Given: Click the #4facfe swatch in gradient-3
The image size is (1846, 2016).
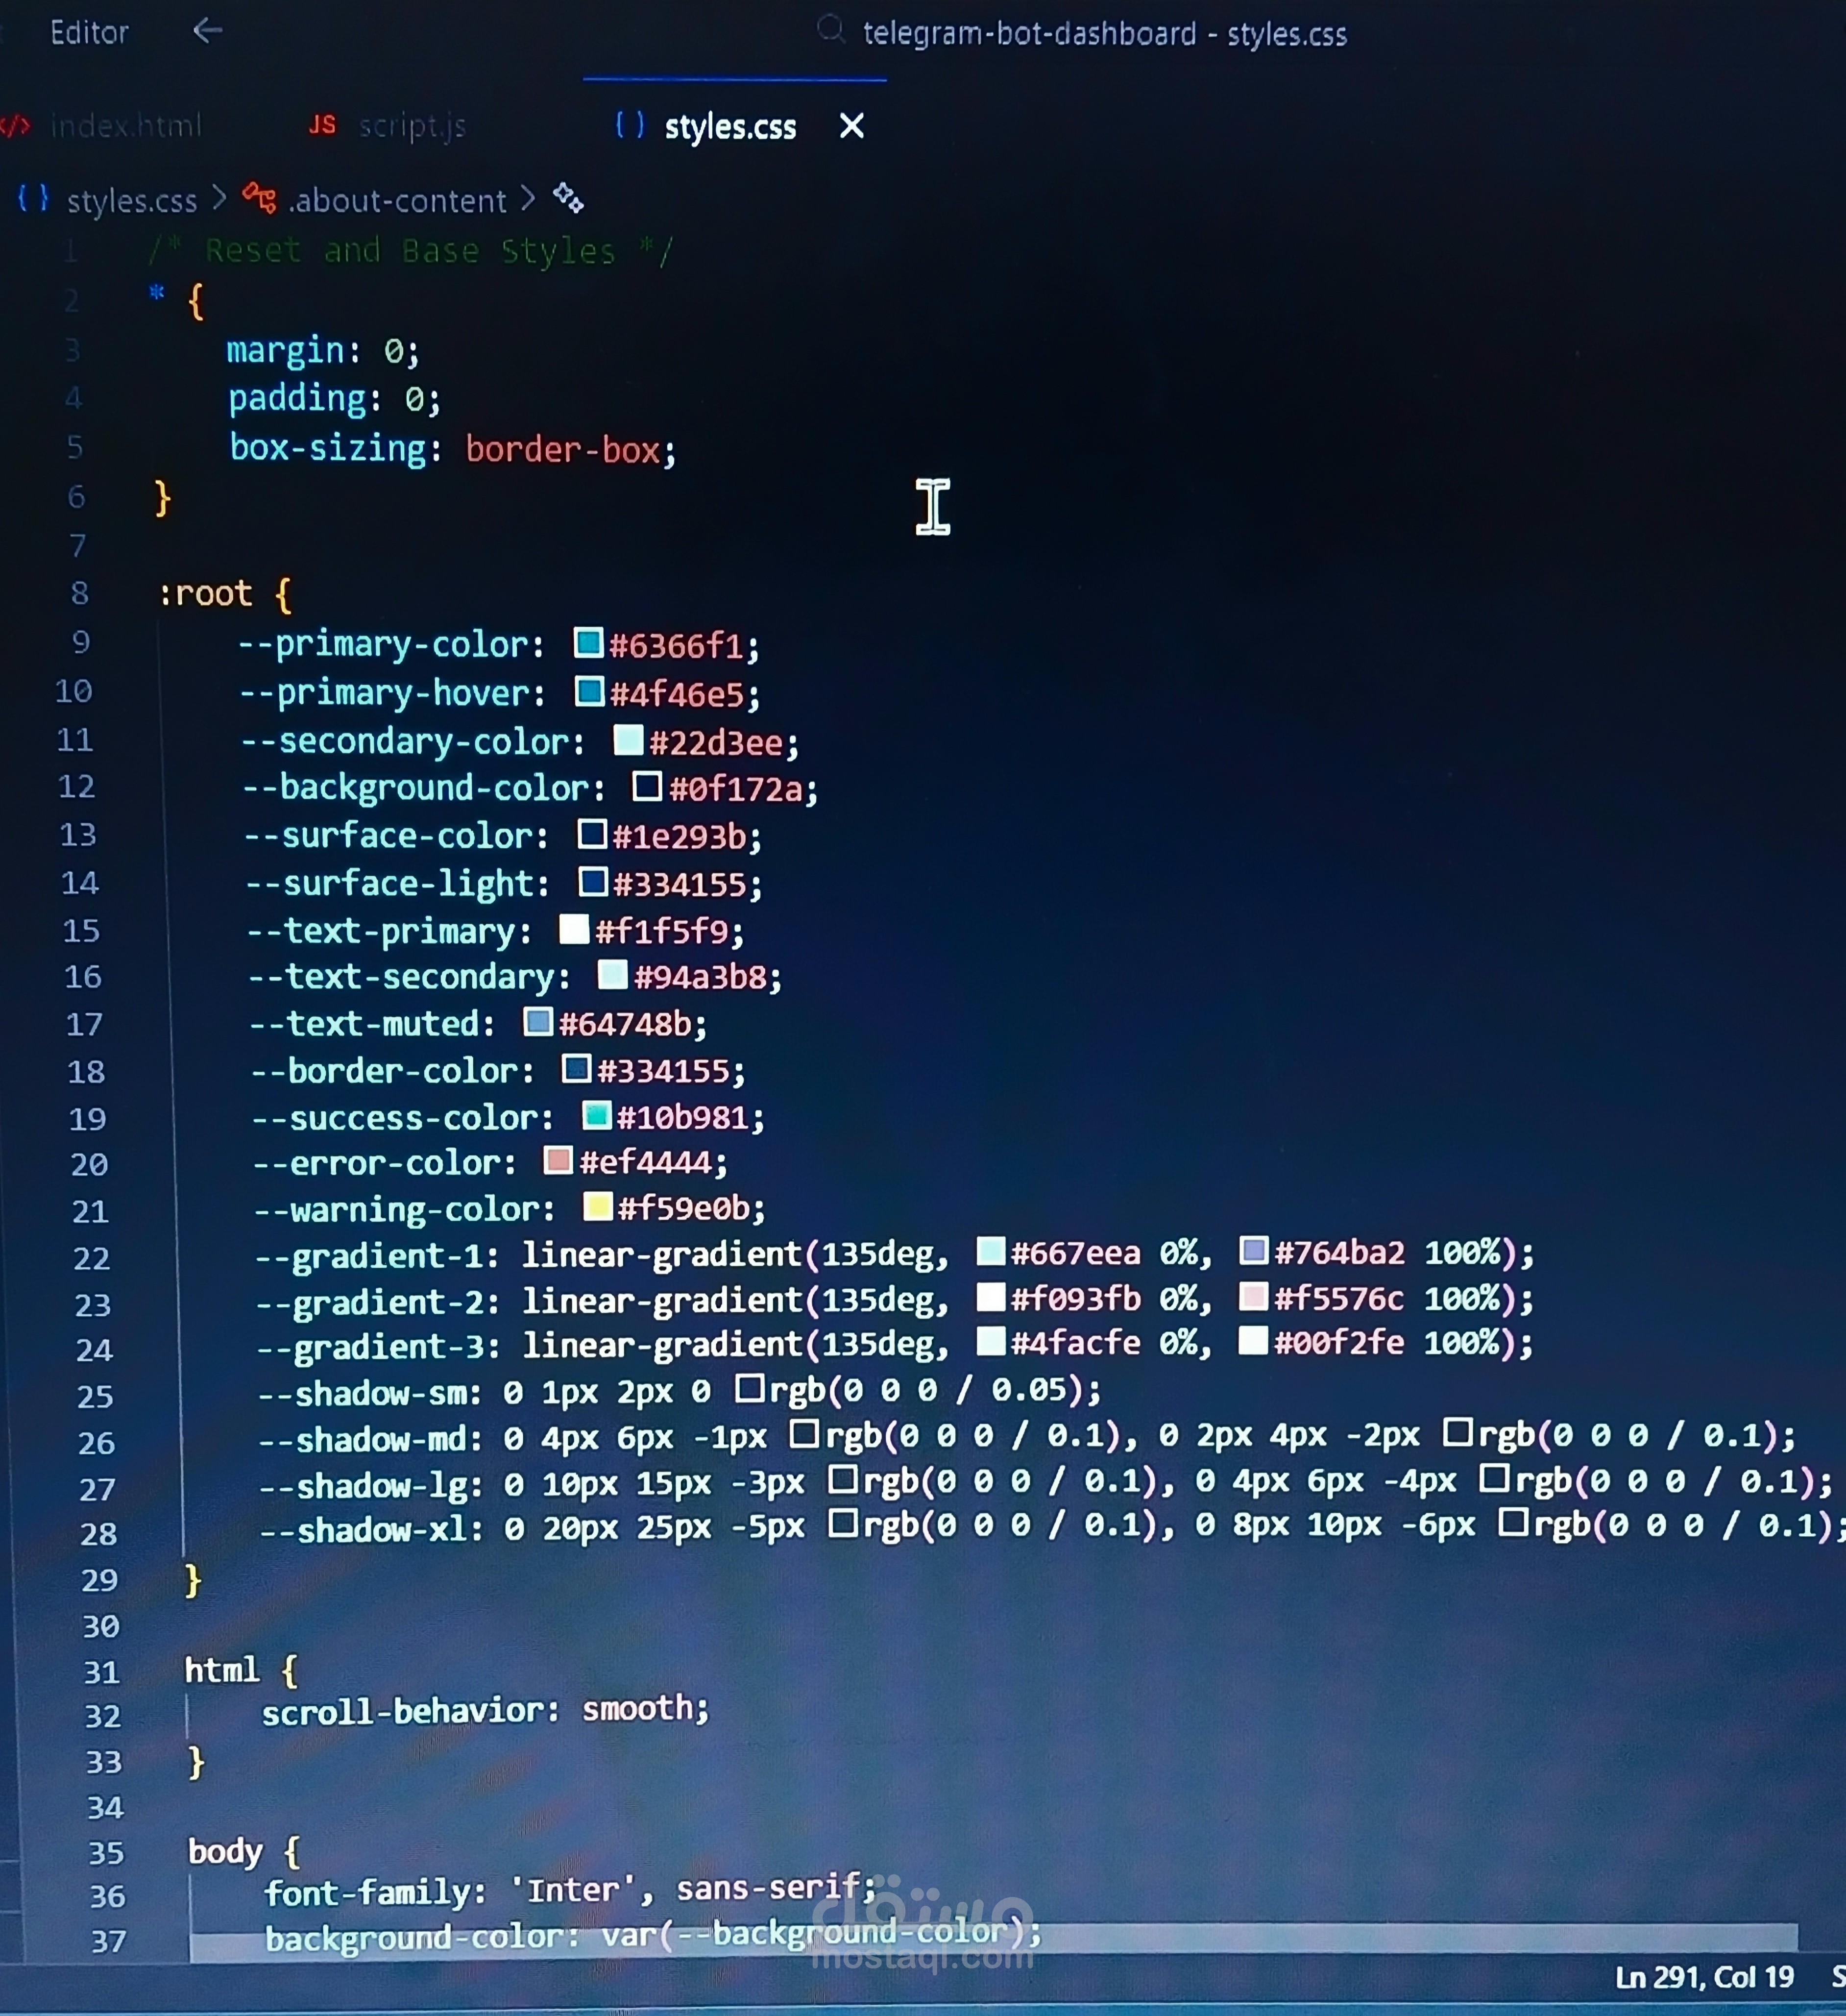Looking at the screenshot, I should click(x=990, y=1341).
